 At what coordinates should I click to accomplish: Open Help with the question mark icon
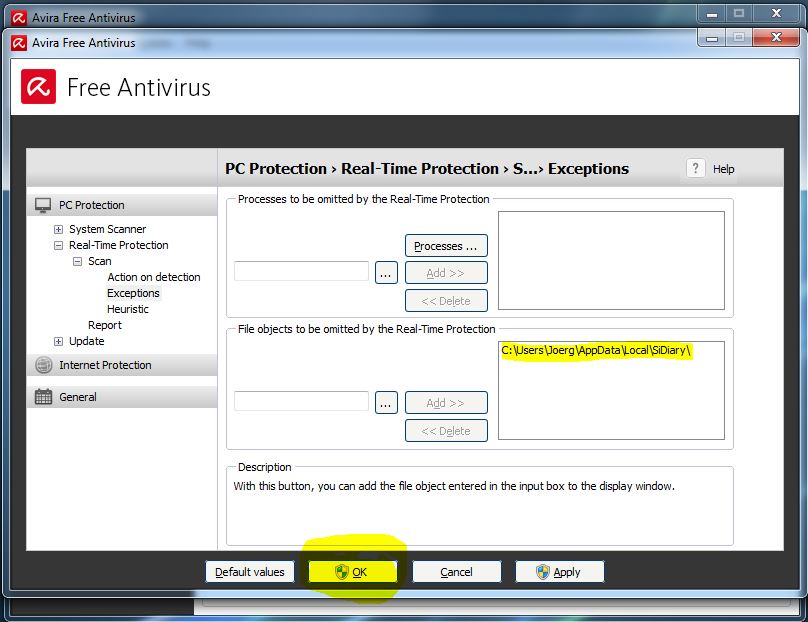pyautogui.click(x=695, y=168)
